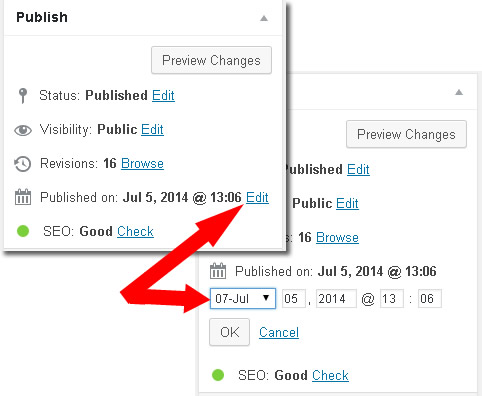Click Preview Changes in the front panel
The height and width of the screenshot is (396, 482).
point(211,60)
